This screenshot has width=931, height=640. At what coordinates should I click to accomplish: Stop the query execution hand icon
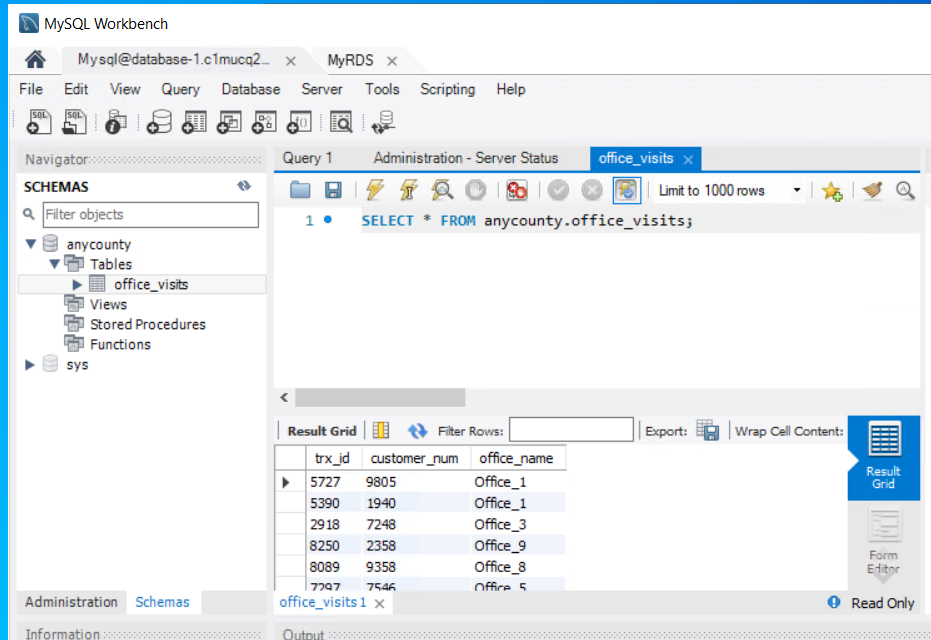[x=476, y=190]
